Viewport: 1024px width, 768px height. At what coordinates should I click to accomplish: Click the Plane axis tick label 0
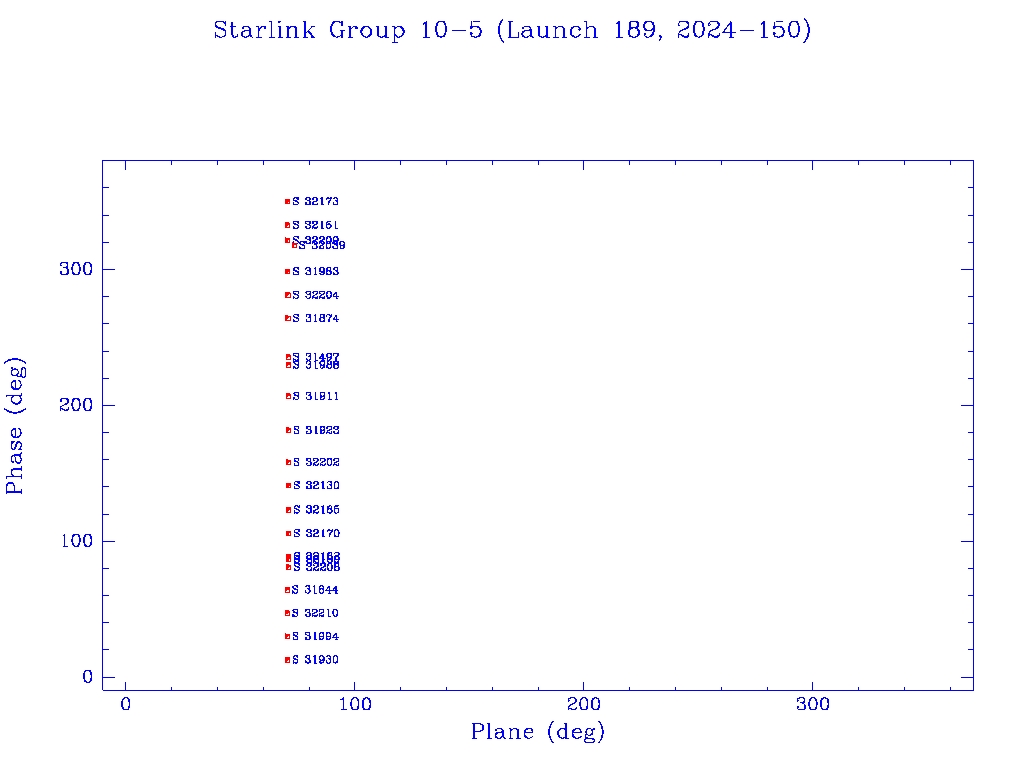[125, 705]
